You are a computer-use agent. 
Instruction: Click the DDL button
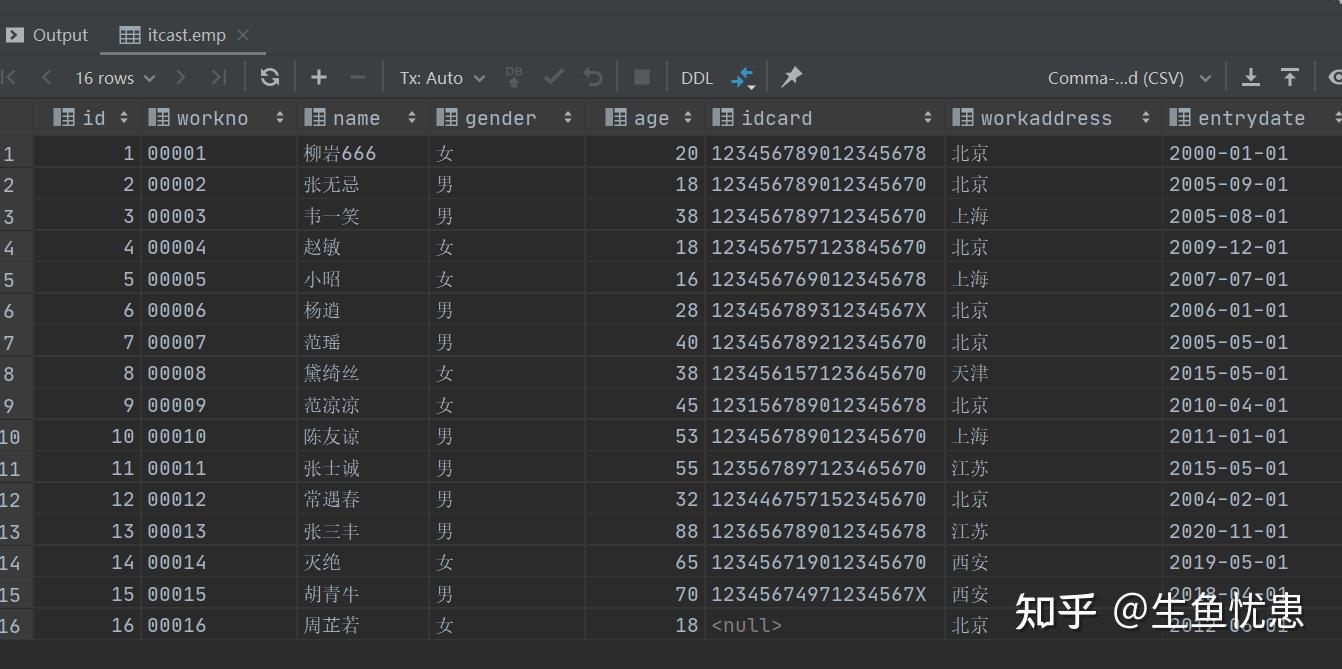697,77
